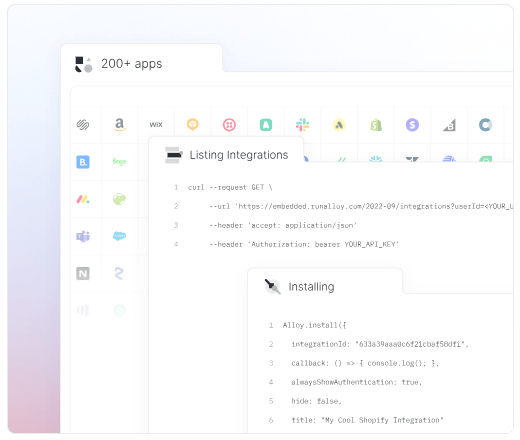Click the Salesforce cloud icon
Image resolution: width=520 pixels, height=440 pixels.
pyautogui.click(x=119, y=236)
